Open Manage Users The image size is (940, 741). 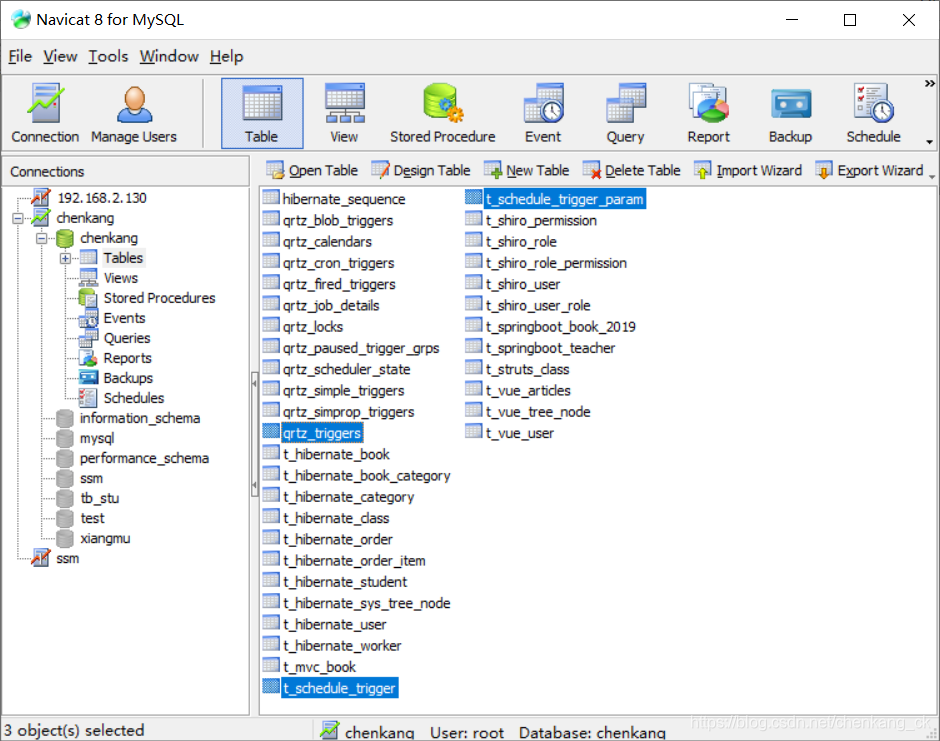(134, 113)
